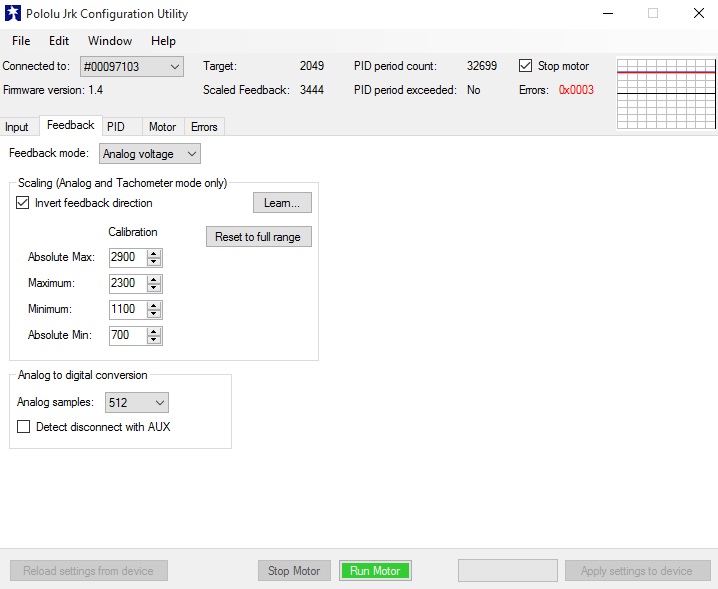Screen dimensions: 718x589
Task: Select the Feedback tab
Action: point(71,125)
